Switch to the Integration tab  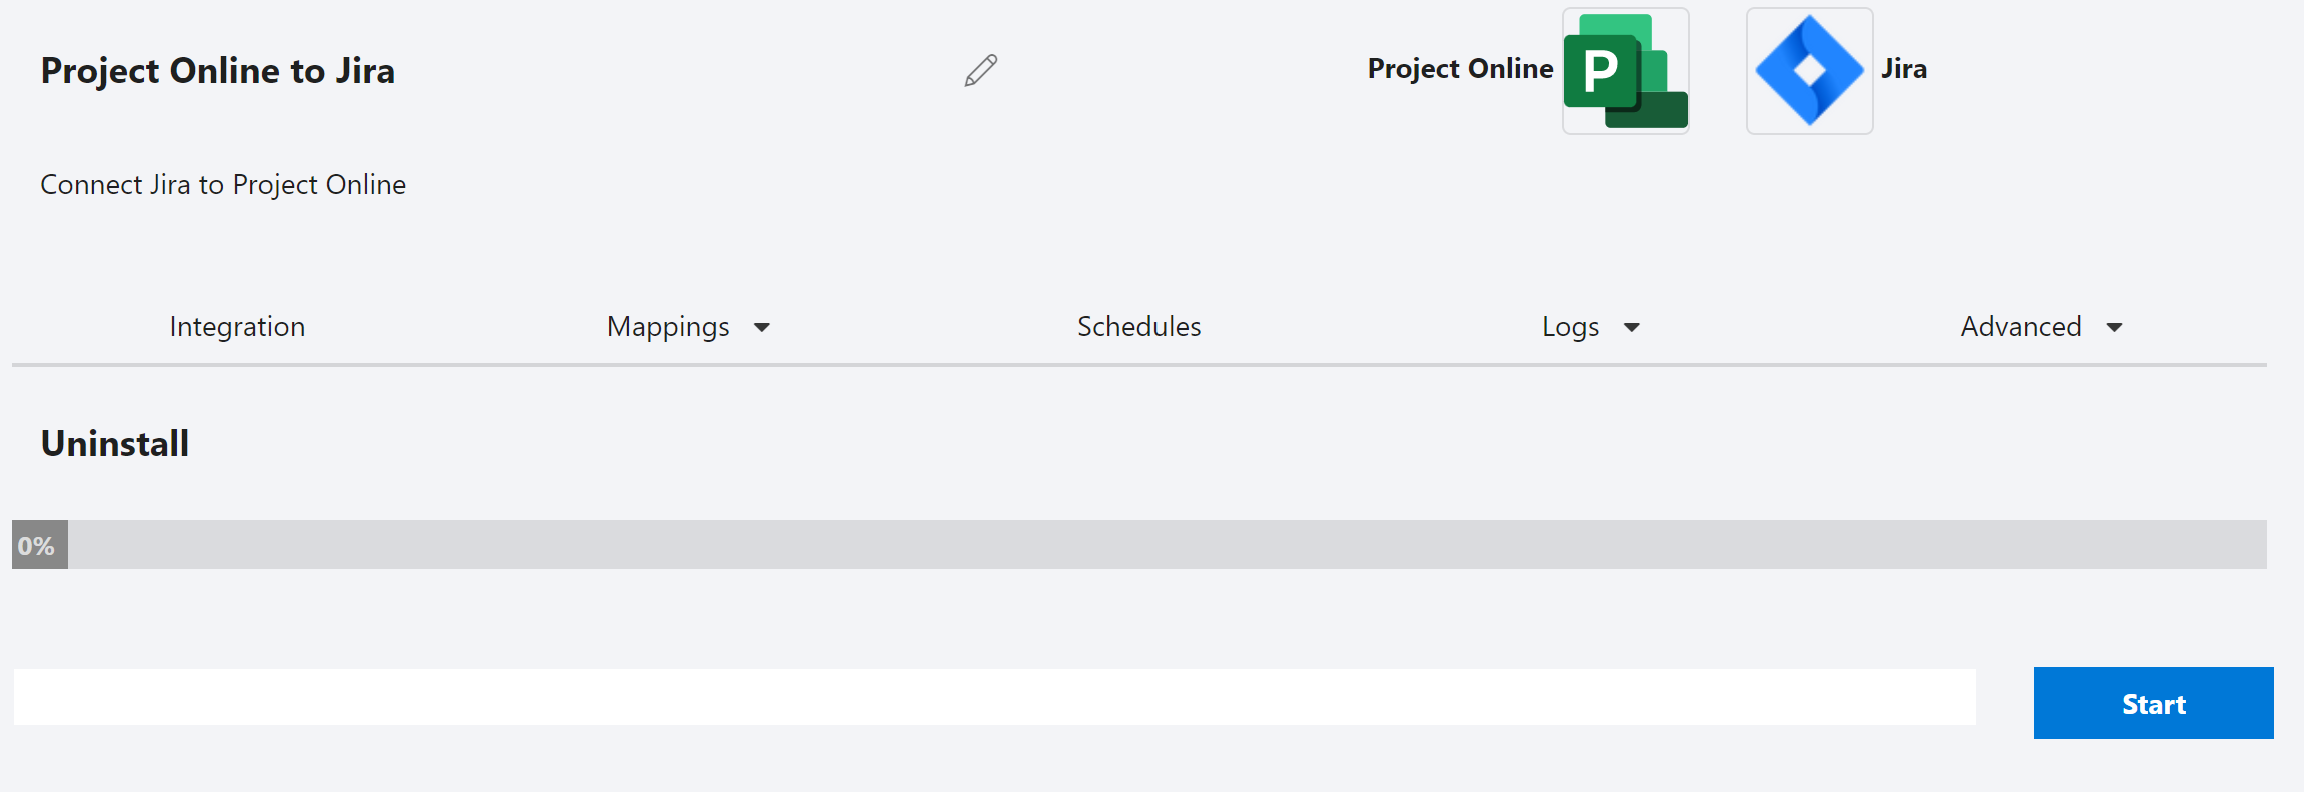(x=237, y=326)
